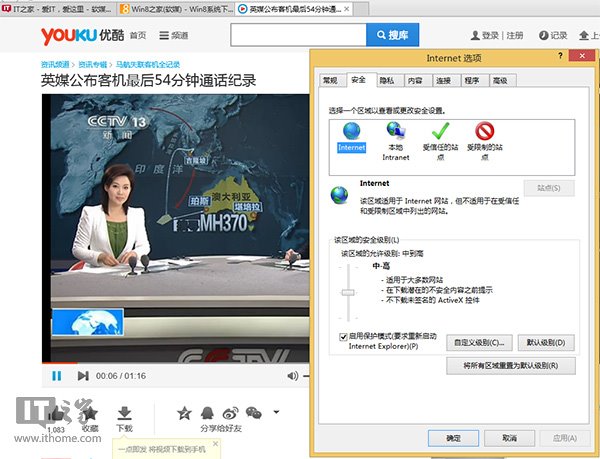Click the 搜库 search button
Screen dimensions: 600x459
[393, 35]
